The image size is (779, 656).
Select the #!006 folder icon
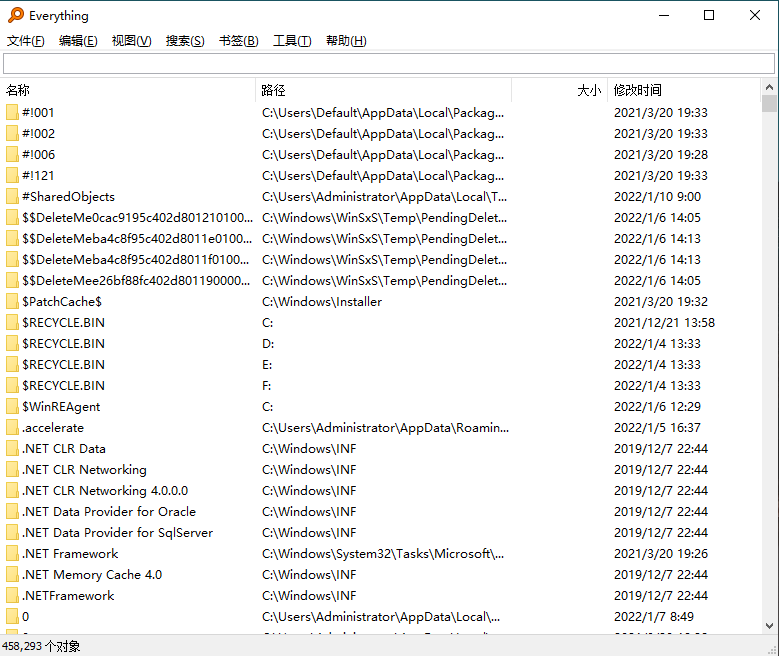coord(12,155)
